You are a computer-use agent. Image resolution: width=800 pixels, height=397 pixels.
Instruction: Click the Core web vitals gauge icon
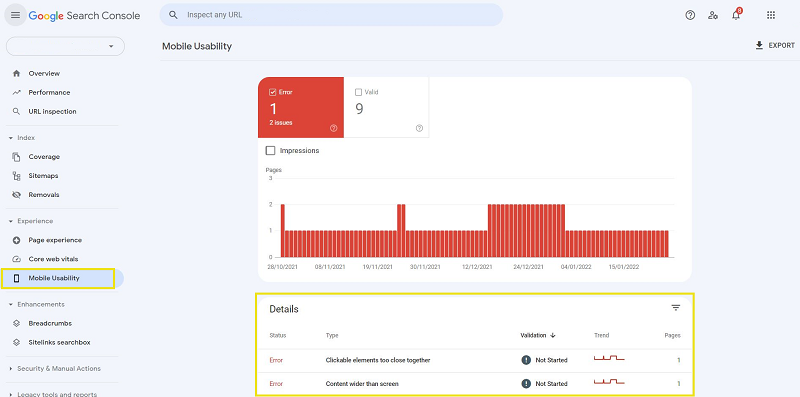click(x=16, y=259)
